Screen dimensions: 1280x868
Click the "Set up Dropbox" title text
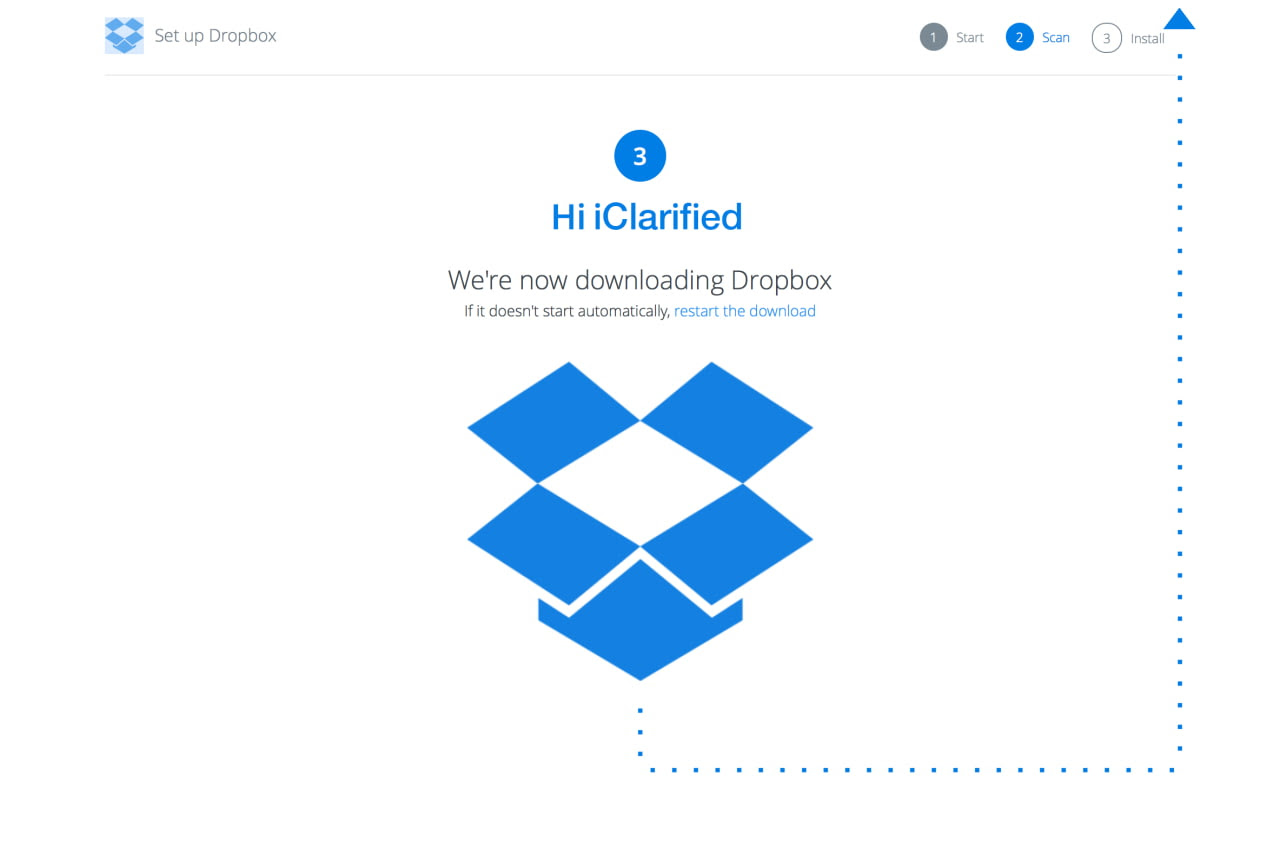pos(215,36)
